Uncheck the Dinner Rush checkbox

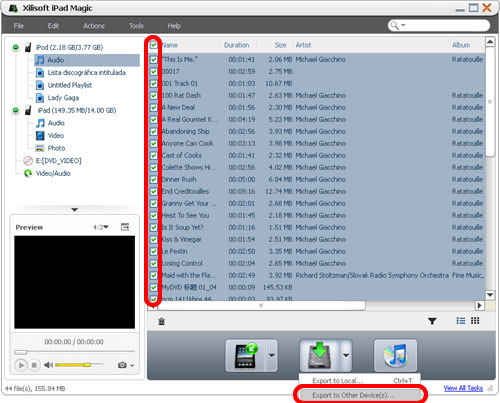coord(153,179)
